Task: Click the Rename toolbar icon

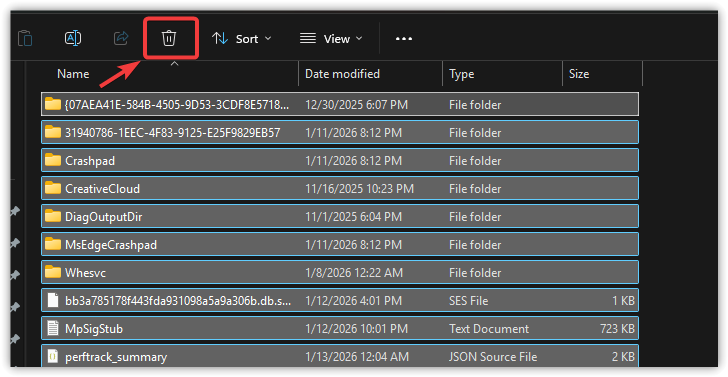Action: (73, 38)
